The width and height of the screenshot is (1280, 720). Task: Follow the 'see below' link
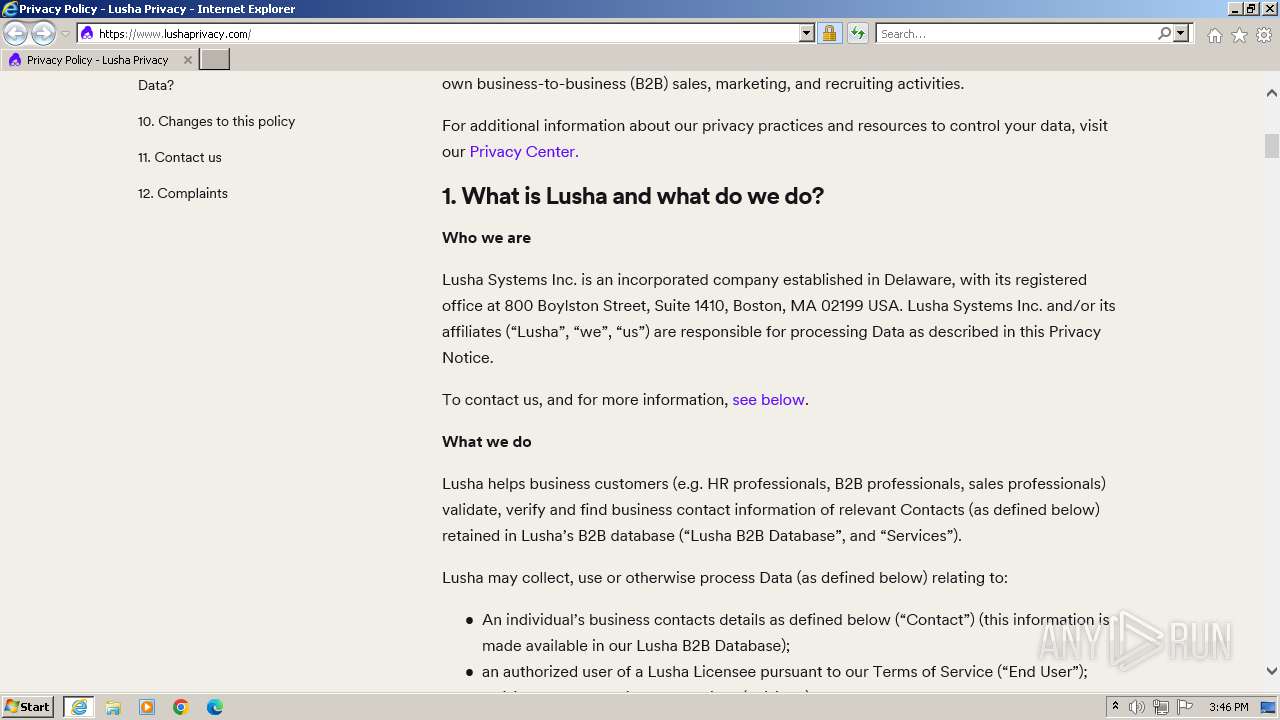tap(768, 399)
